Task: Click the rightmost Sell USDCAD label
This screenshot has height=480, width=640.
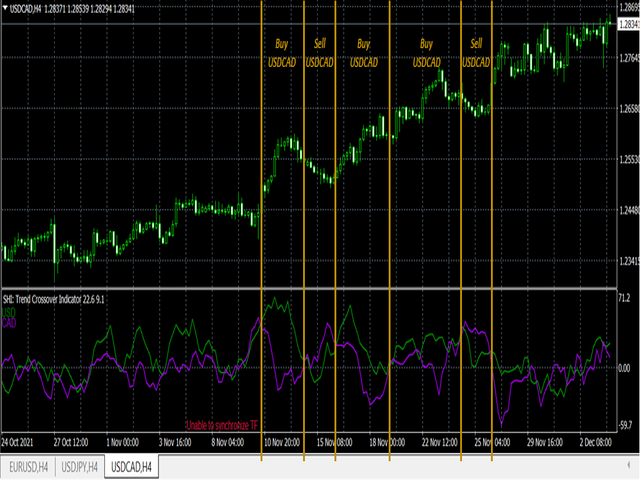Action: (476, 53)
